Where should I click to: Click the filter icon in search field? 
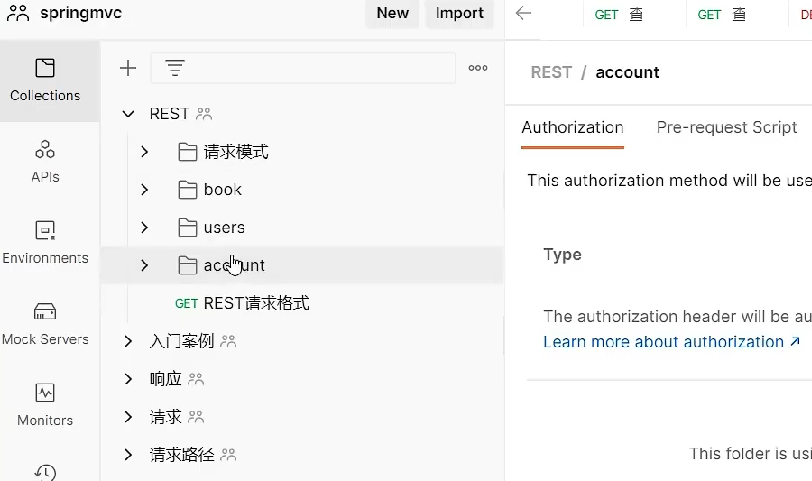(x=175, y=68)
